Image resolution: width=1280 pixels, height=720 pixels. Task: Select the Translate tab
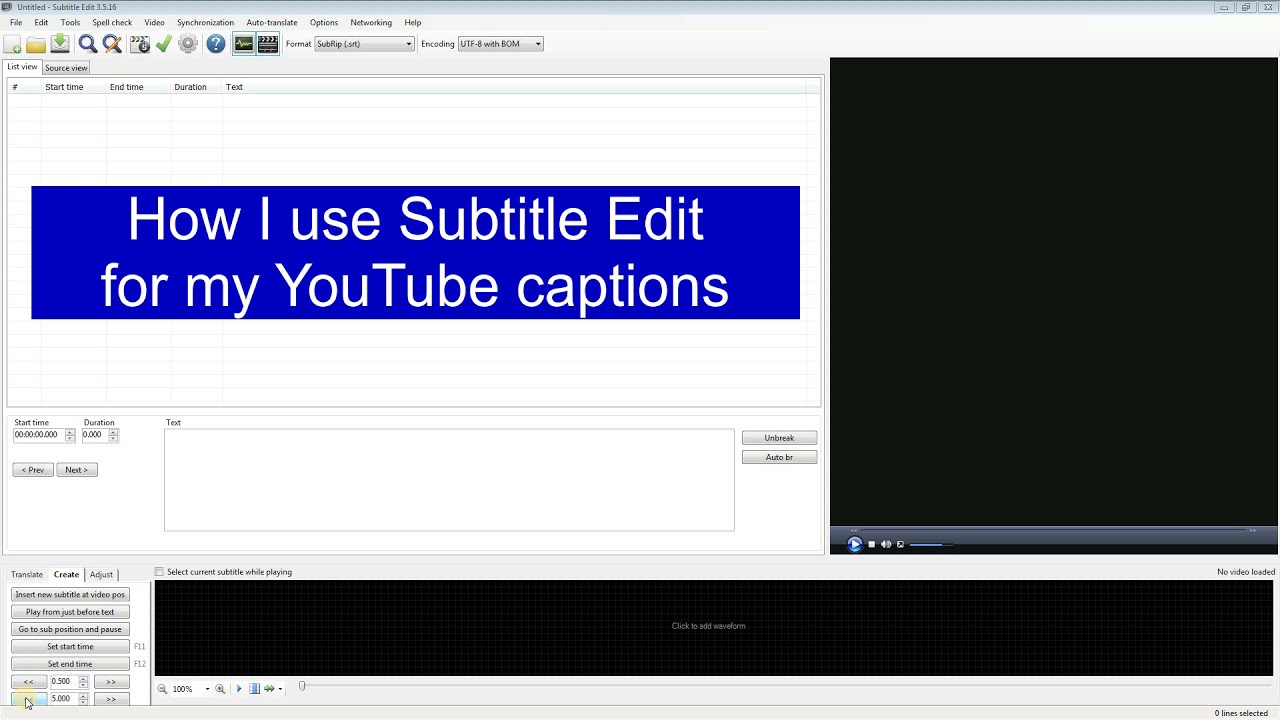27,574
